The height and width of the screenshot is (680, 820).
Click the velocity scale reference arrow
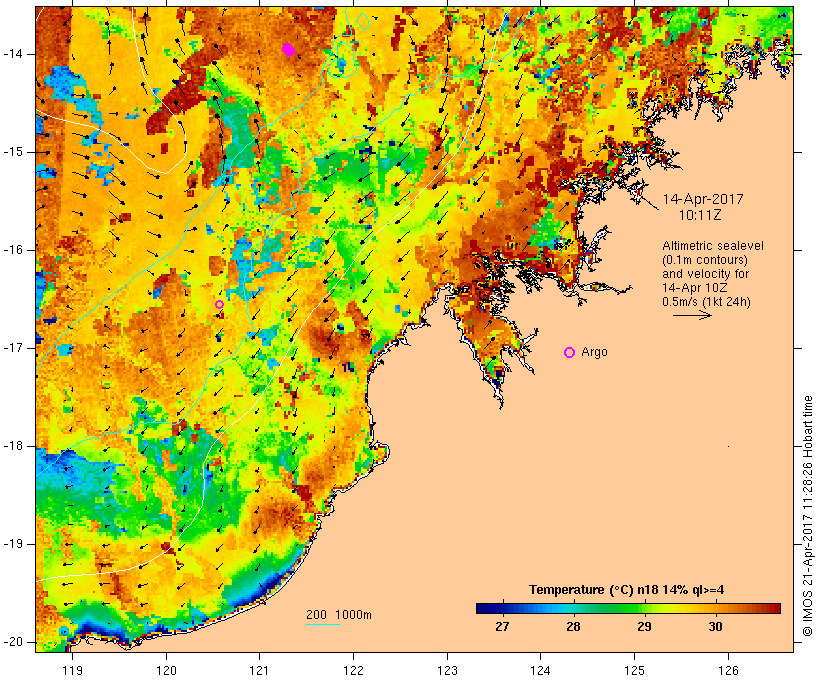point(692,315)
